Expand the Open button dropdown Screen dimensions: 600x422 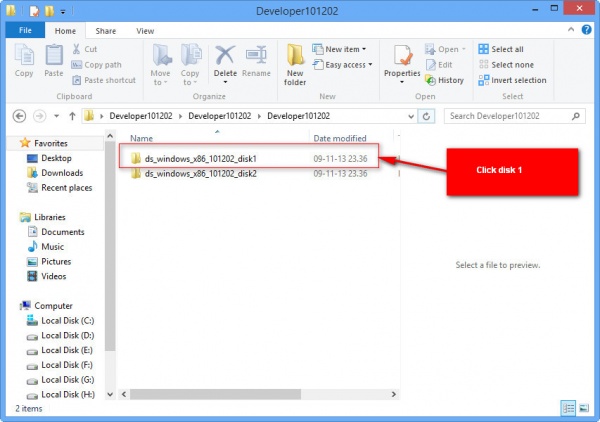coord(464,49)
